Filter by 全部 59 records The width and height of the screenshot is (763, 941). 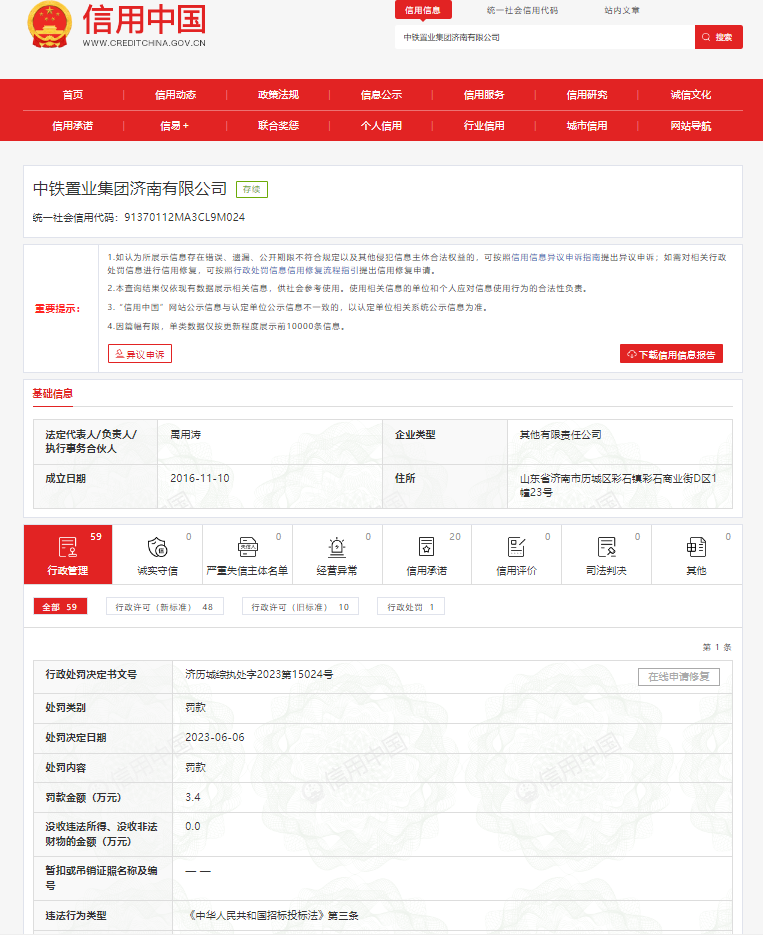coord(60,607)
